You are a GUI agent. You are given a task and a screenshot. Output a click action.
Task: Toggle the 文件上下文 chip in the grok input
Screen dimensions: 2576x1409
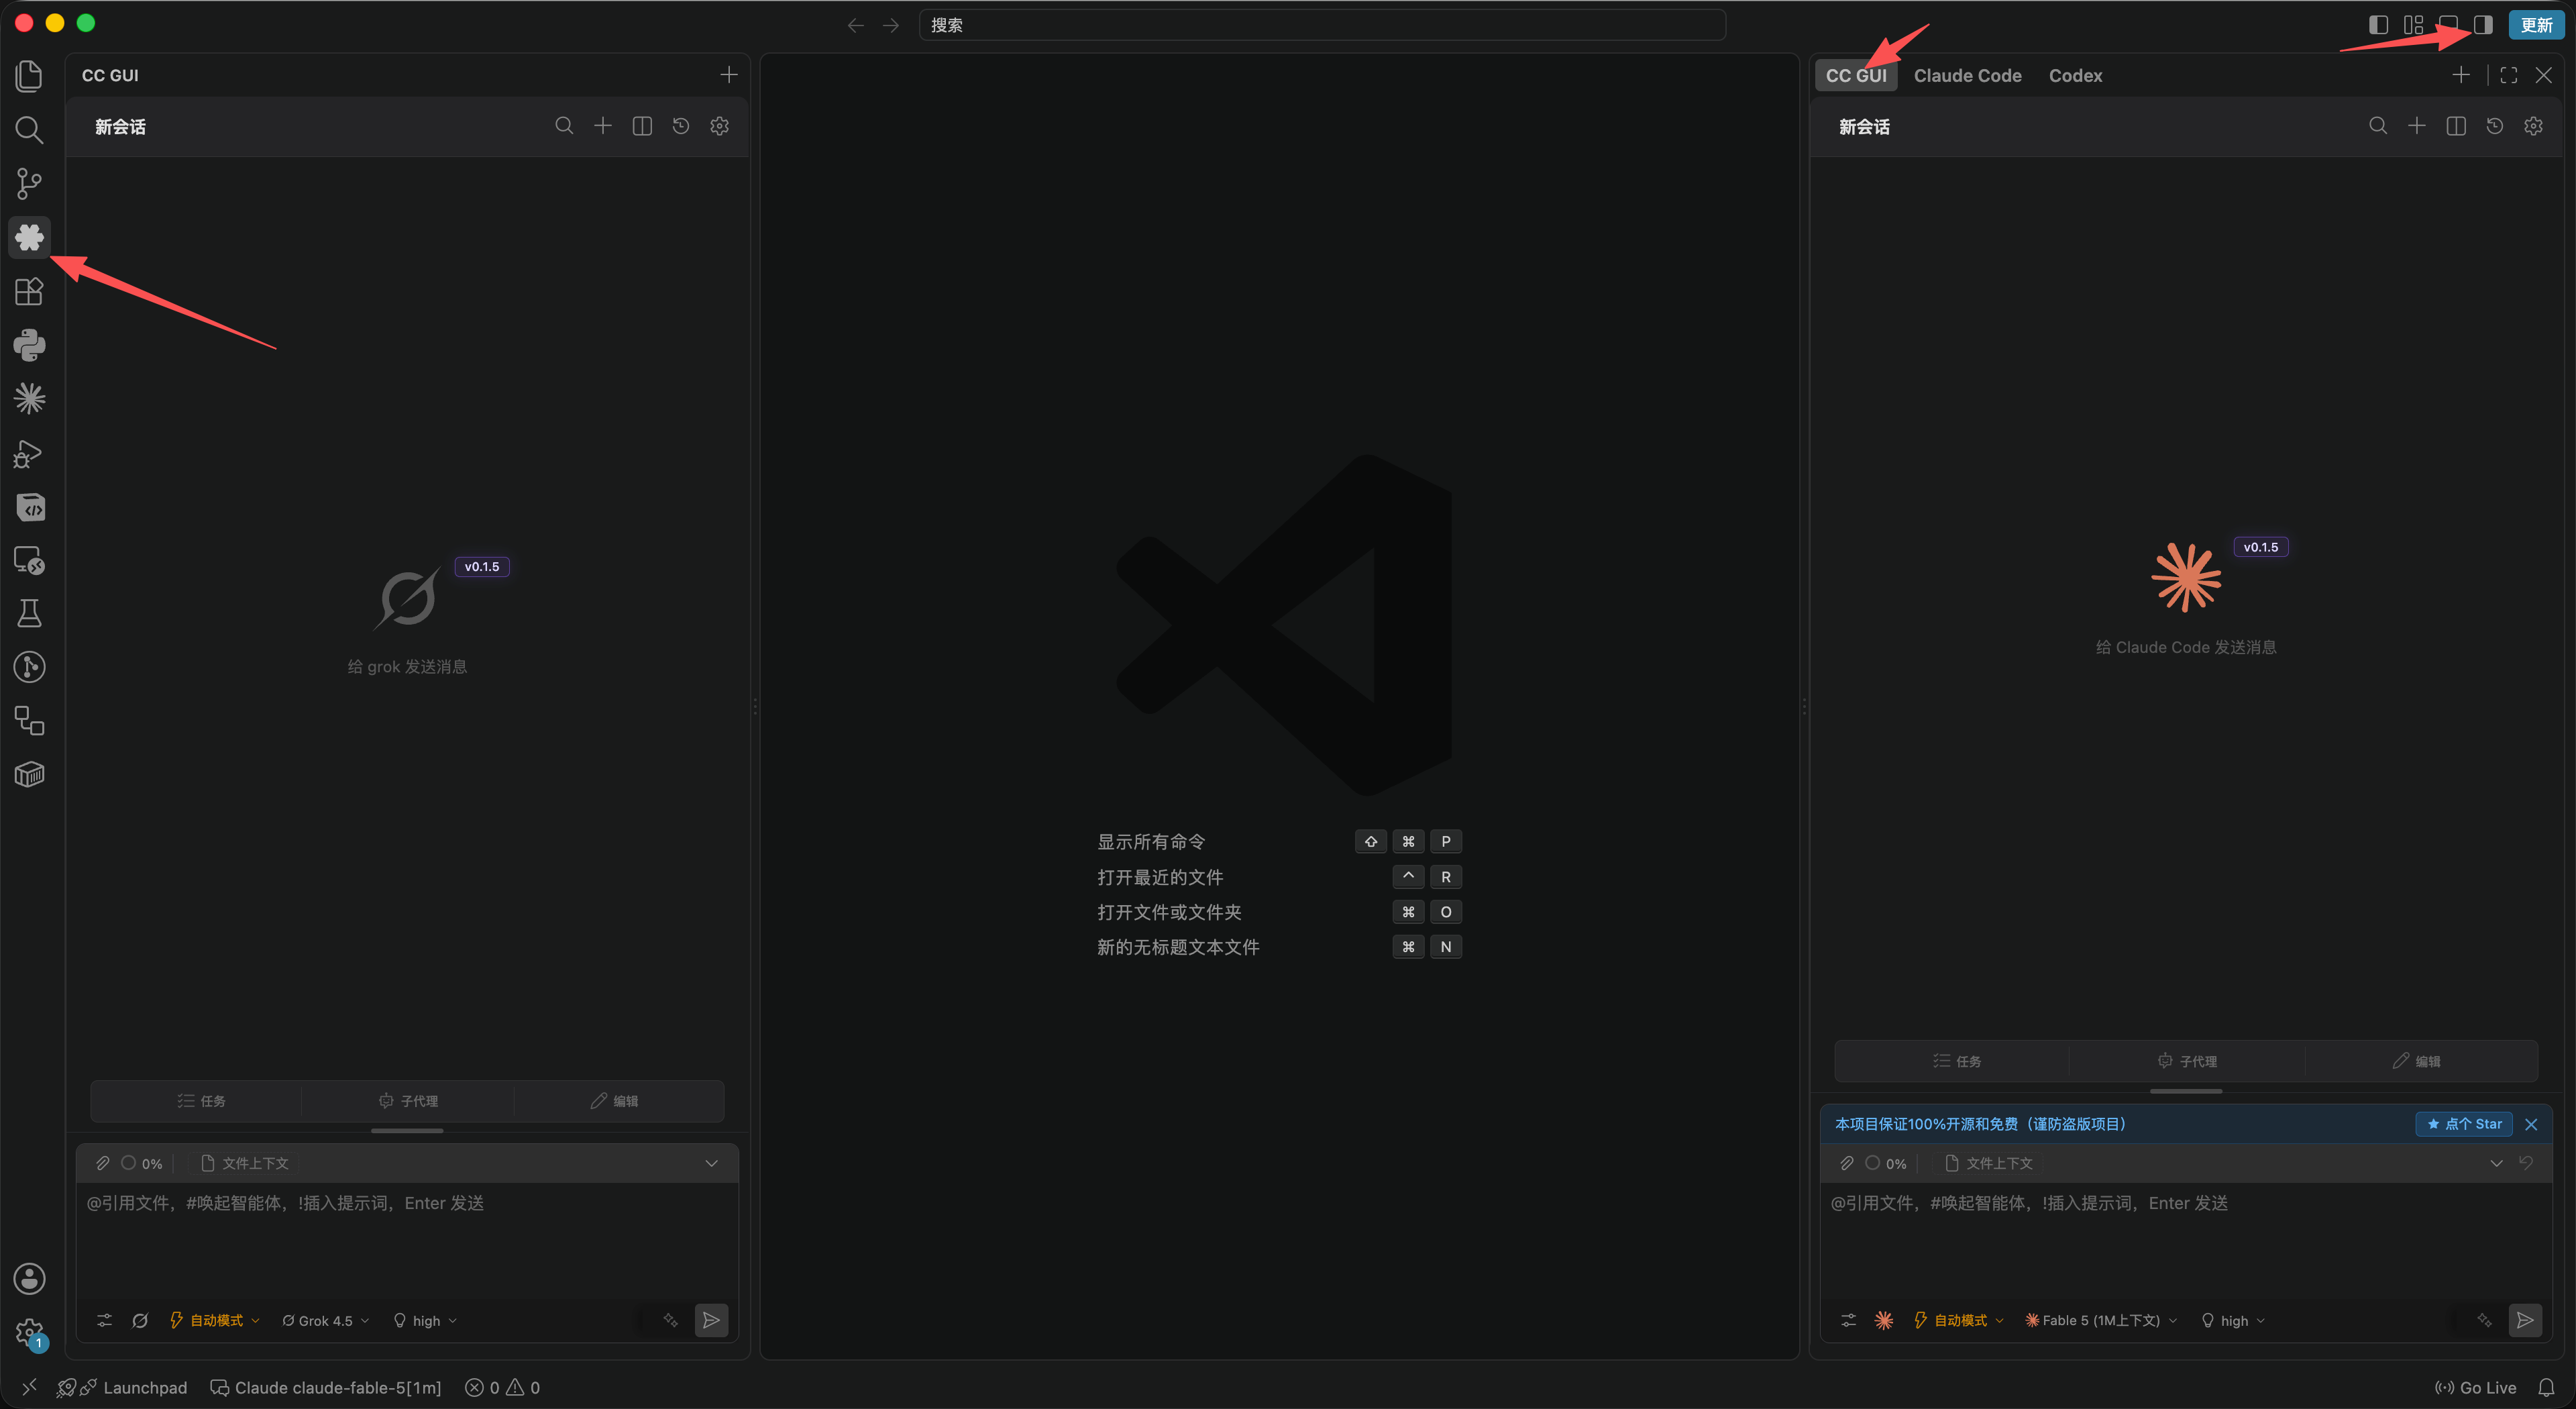click(245, 1163)
